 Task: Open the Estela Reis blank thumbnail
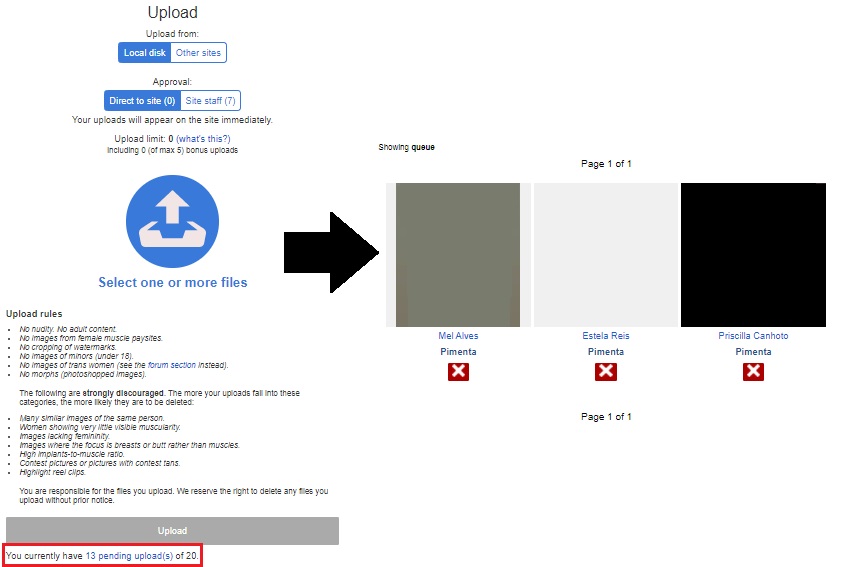[606, 255]
